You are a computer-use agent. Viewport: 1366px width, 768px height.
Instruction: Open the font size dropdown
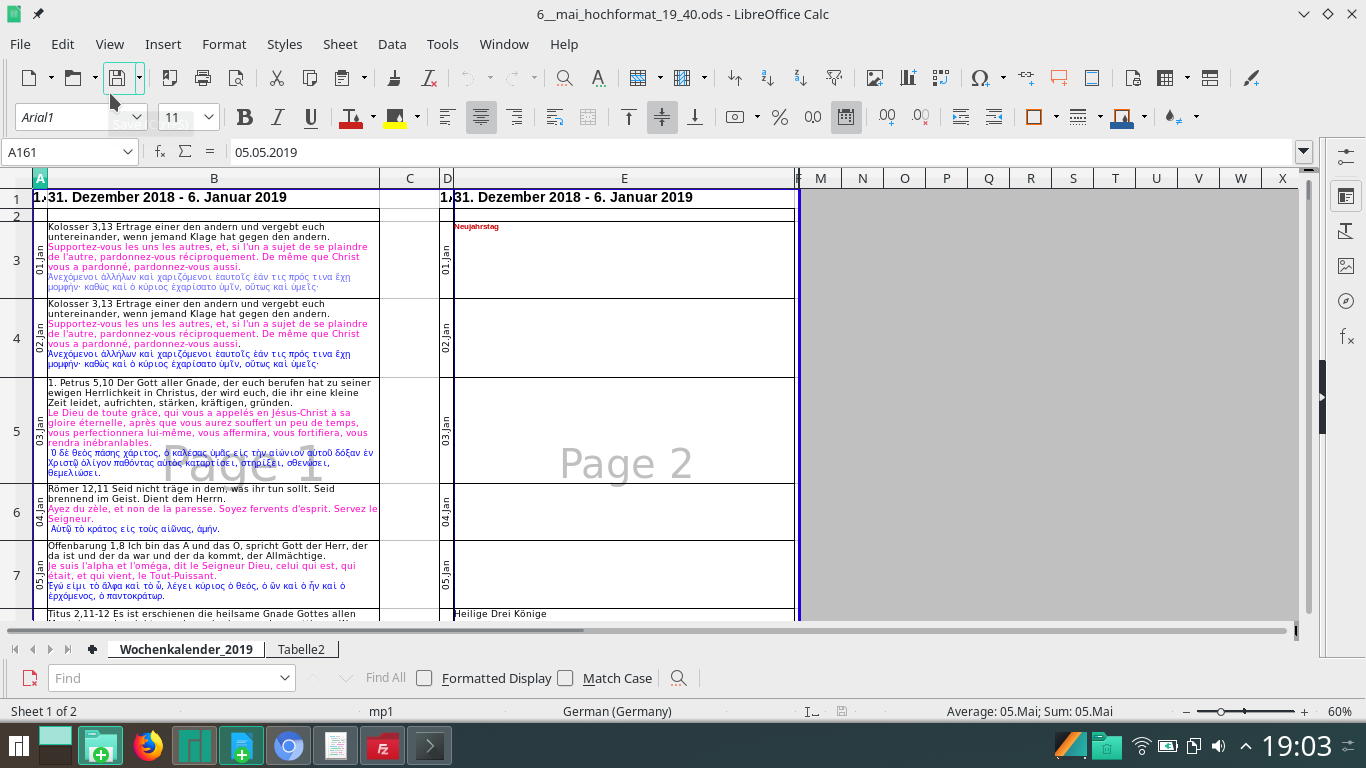pos(209,117)
